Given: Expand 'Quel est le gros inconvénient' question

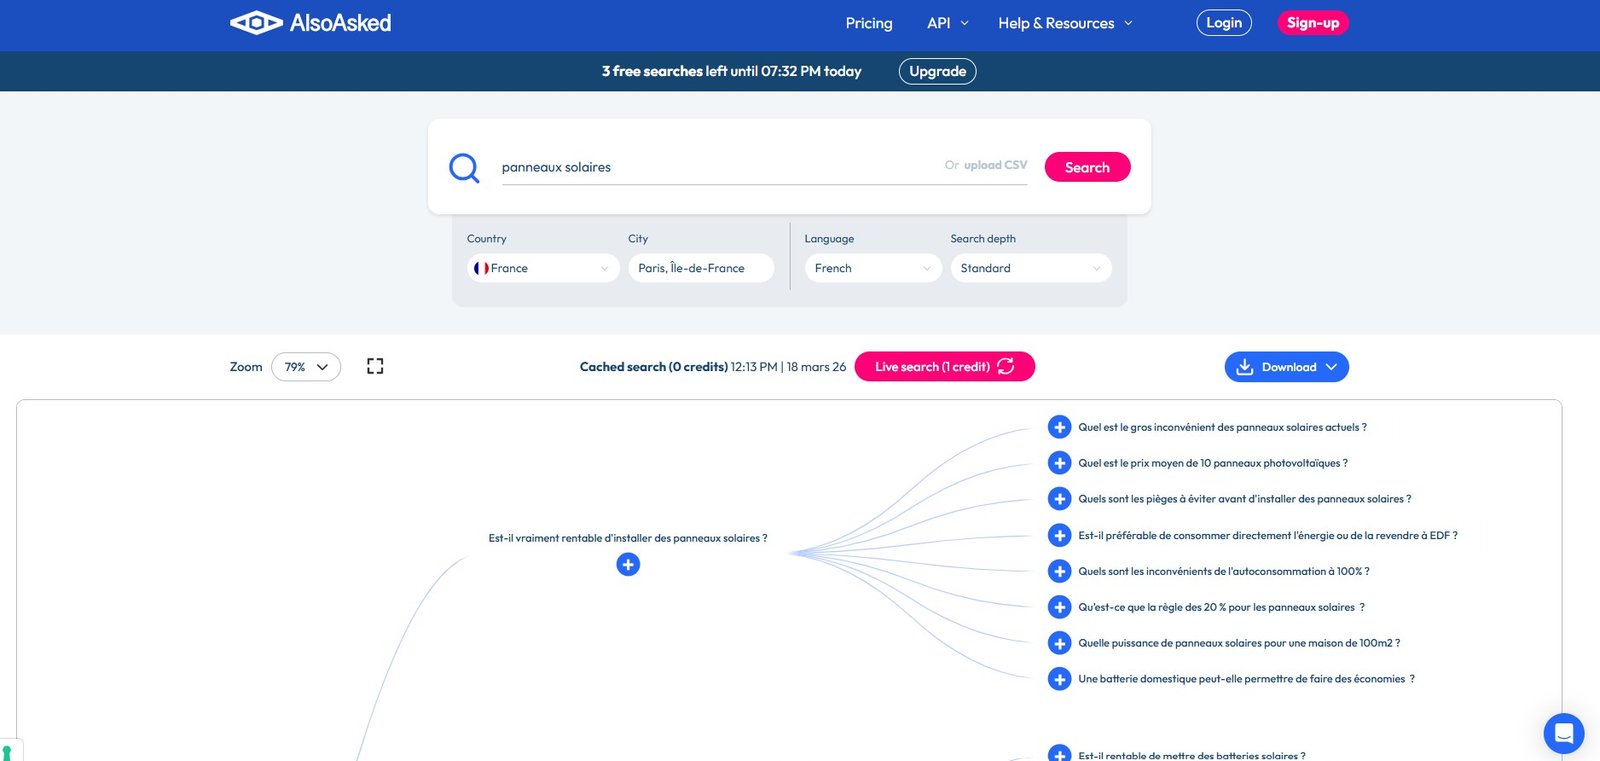Looking at the screenshot, I should [1060, 427].
